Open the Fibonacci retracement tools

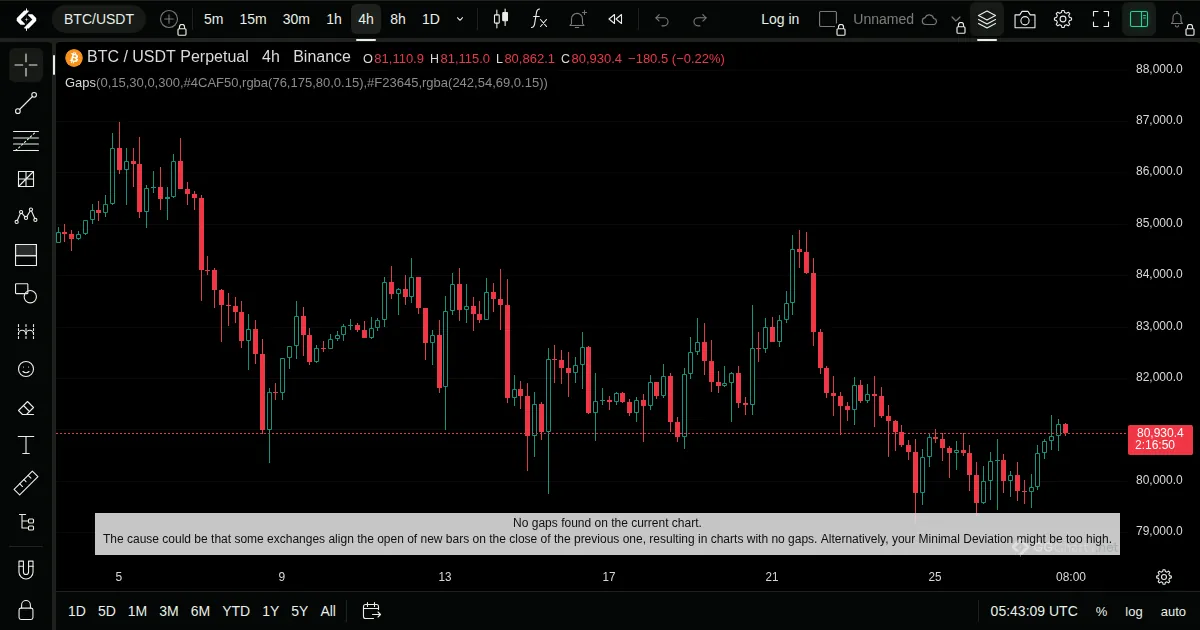pos(26,141)
